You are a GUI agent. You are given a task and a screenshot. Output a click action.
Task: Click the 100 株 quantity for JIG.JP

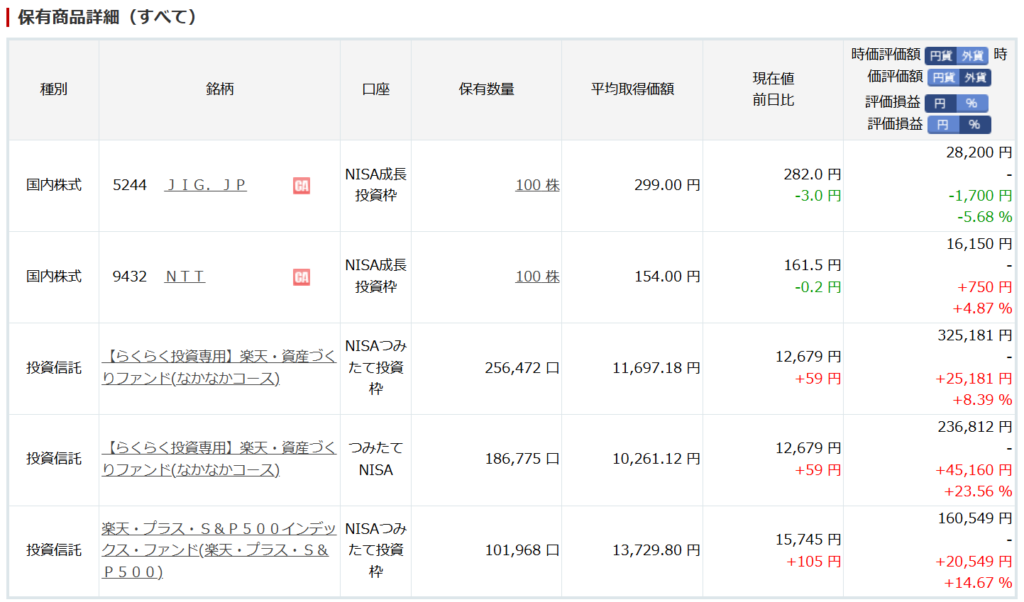tap(537, 185)
